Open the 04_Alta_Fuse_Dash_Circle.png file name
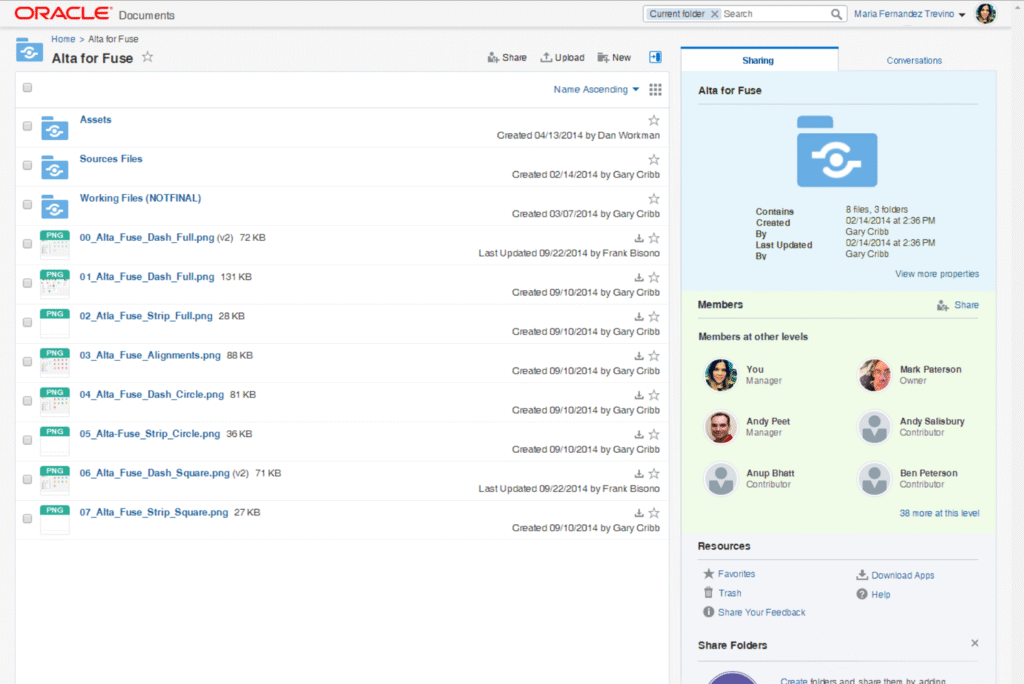This screenshot has height=684, width=1024. [152, 395]
